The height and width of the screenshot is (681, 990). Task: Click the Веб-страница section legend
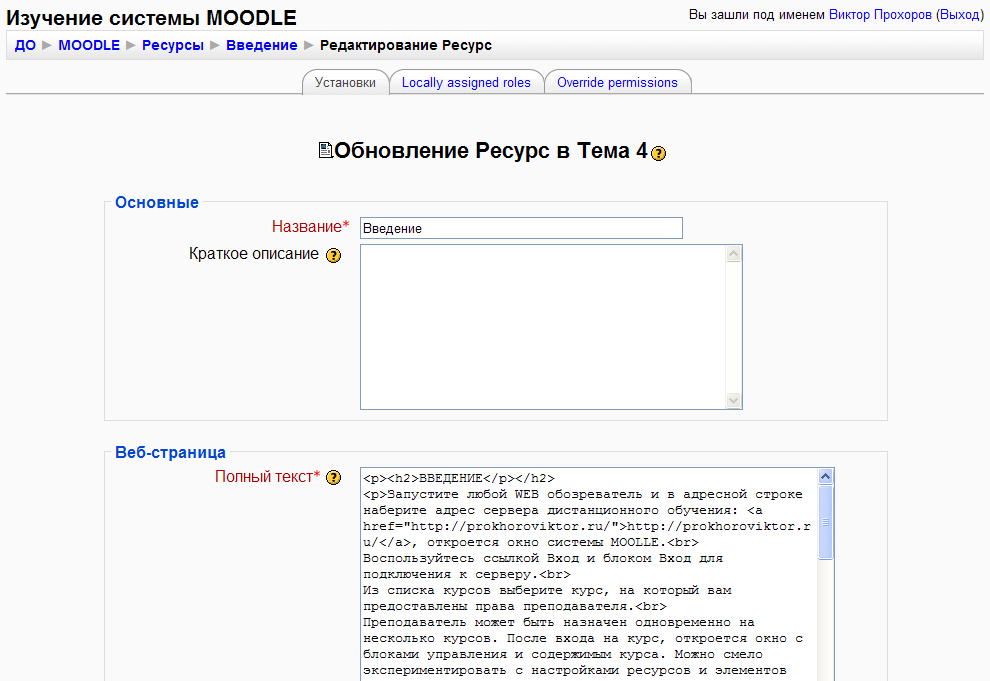point(170,453)
